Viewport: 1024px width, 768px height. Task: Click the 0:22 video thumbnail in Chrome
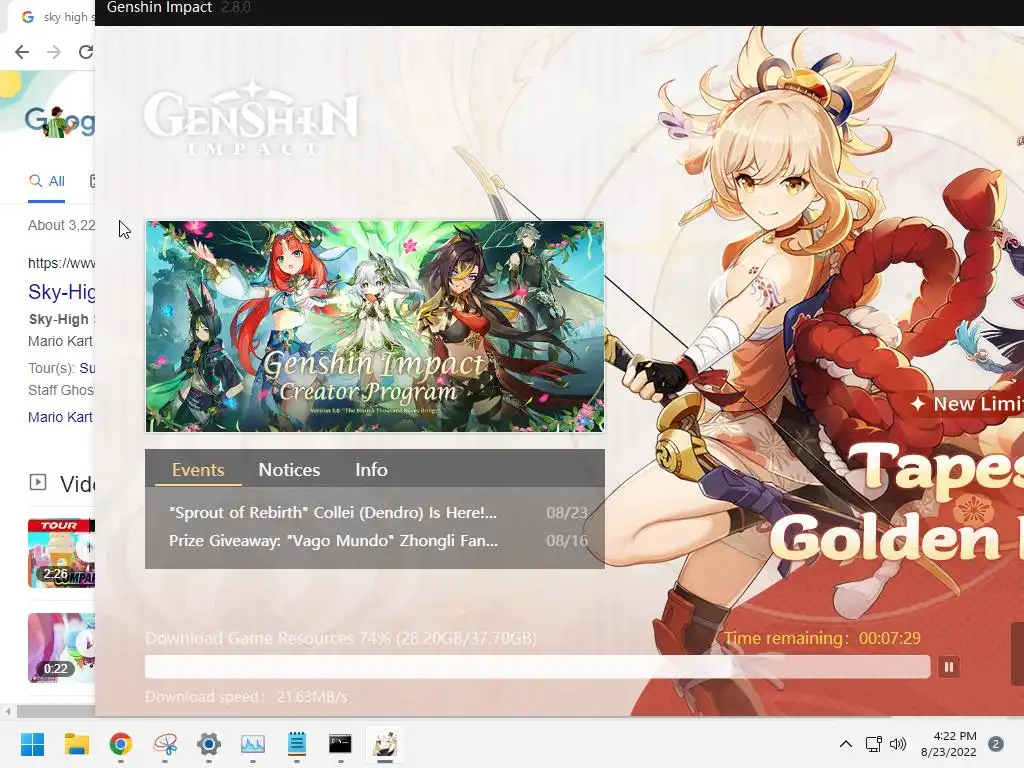(61, 648)
